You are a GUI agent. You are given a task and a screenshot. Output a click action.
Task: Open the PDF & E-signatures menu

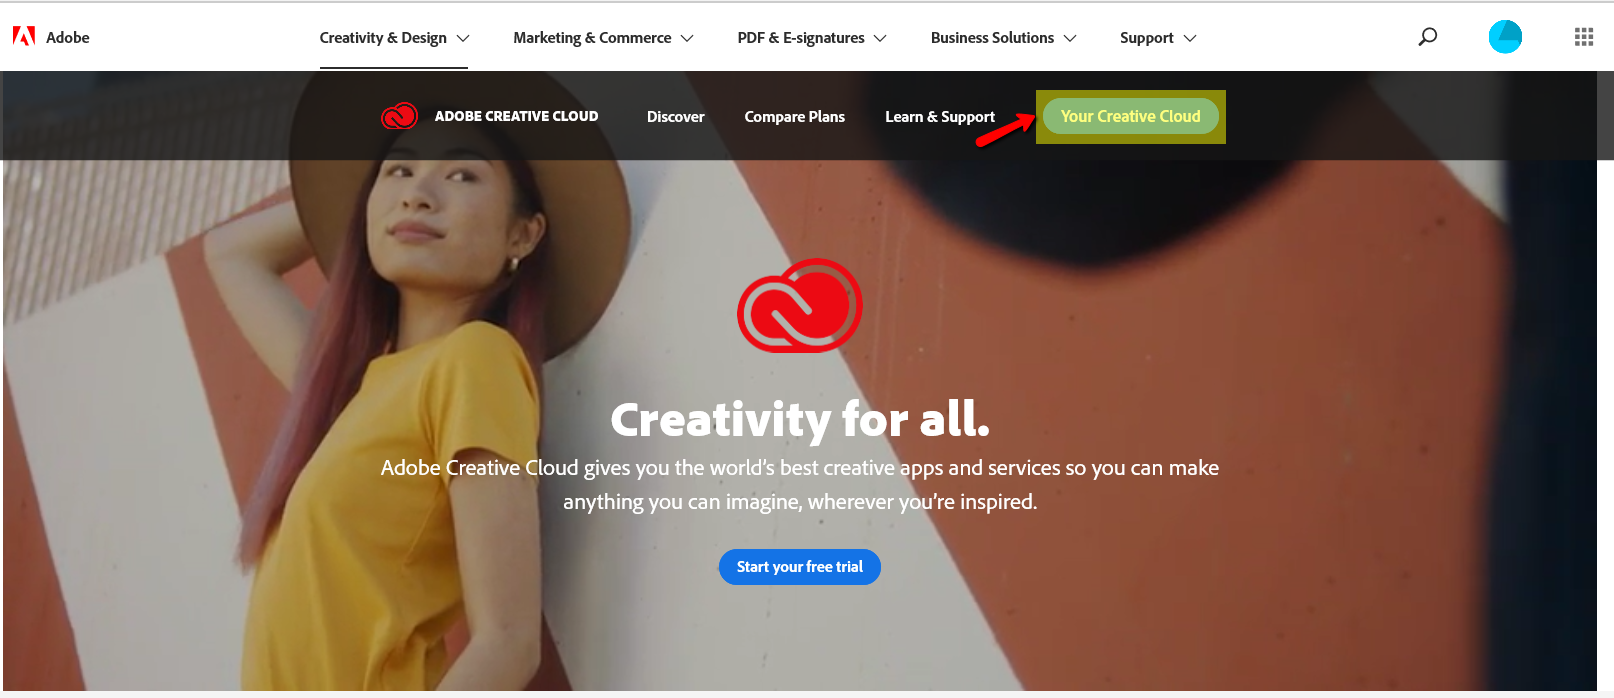click(801, 38)
